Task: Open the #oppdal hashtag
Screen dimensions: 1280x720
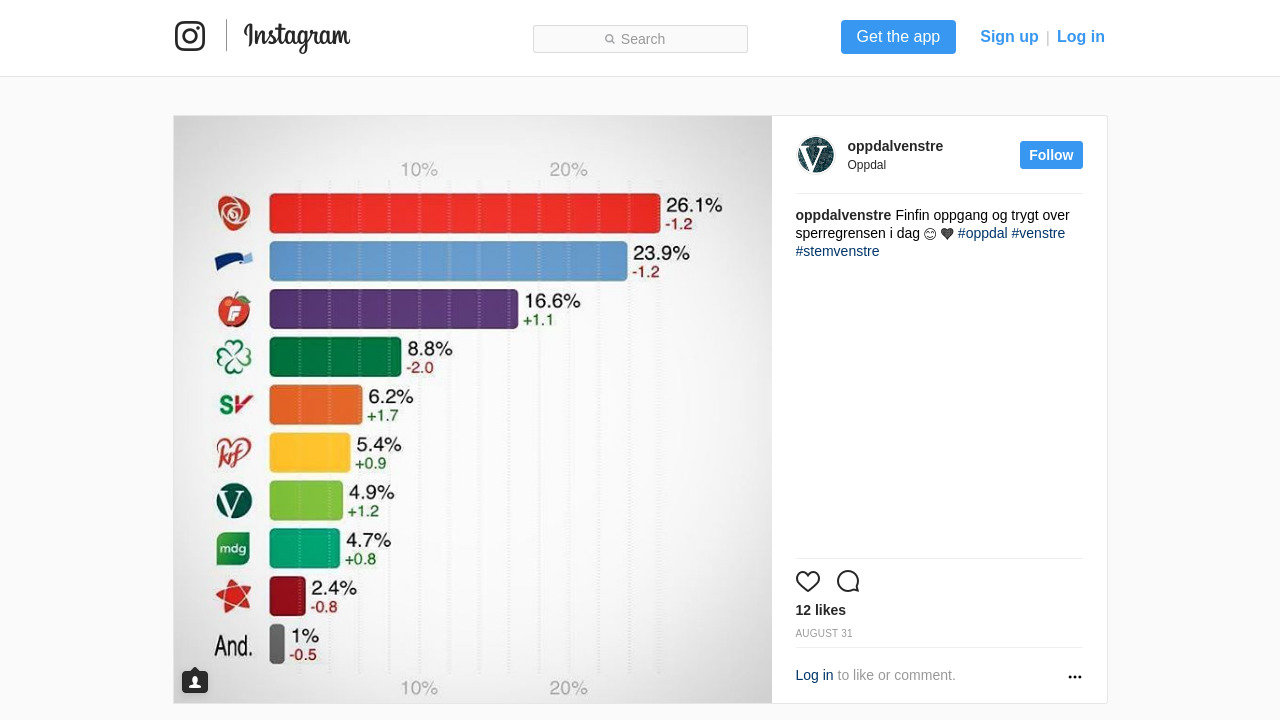Action: (982, 233)
